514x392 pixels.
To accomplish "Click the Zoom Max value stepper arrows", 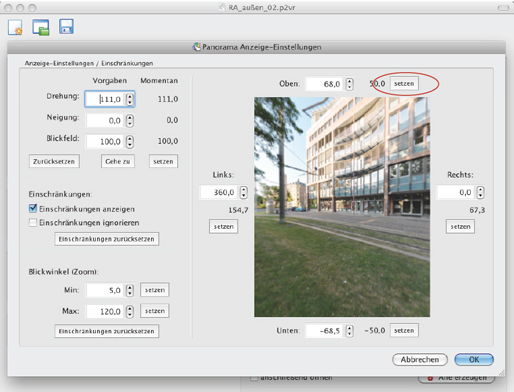I will click(130, 312).
